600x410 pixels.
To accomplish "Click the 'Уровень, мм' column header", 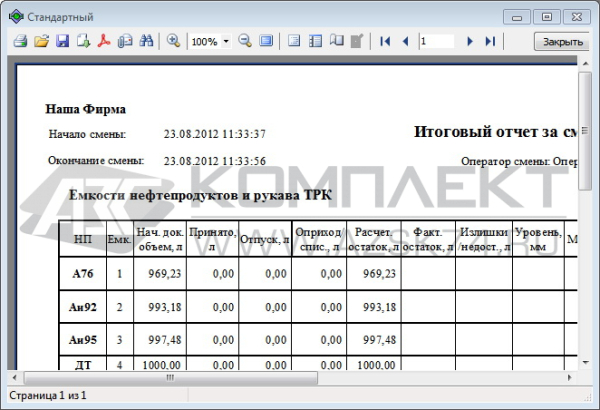I will [x=538, y=239].
